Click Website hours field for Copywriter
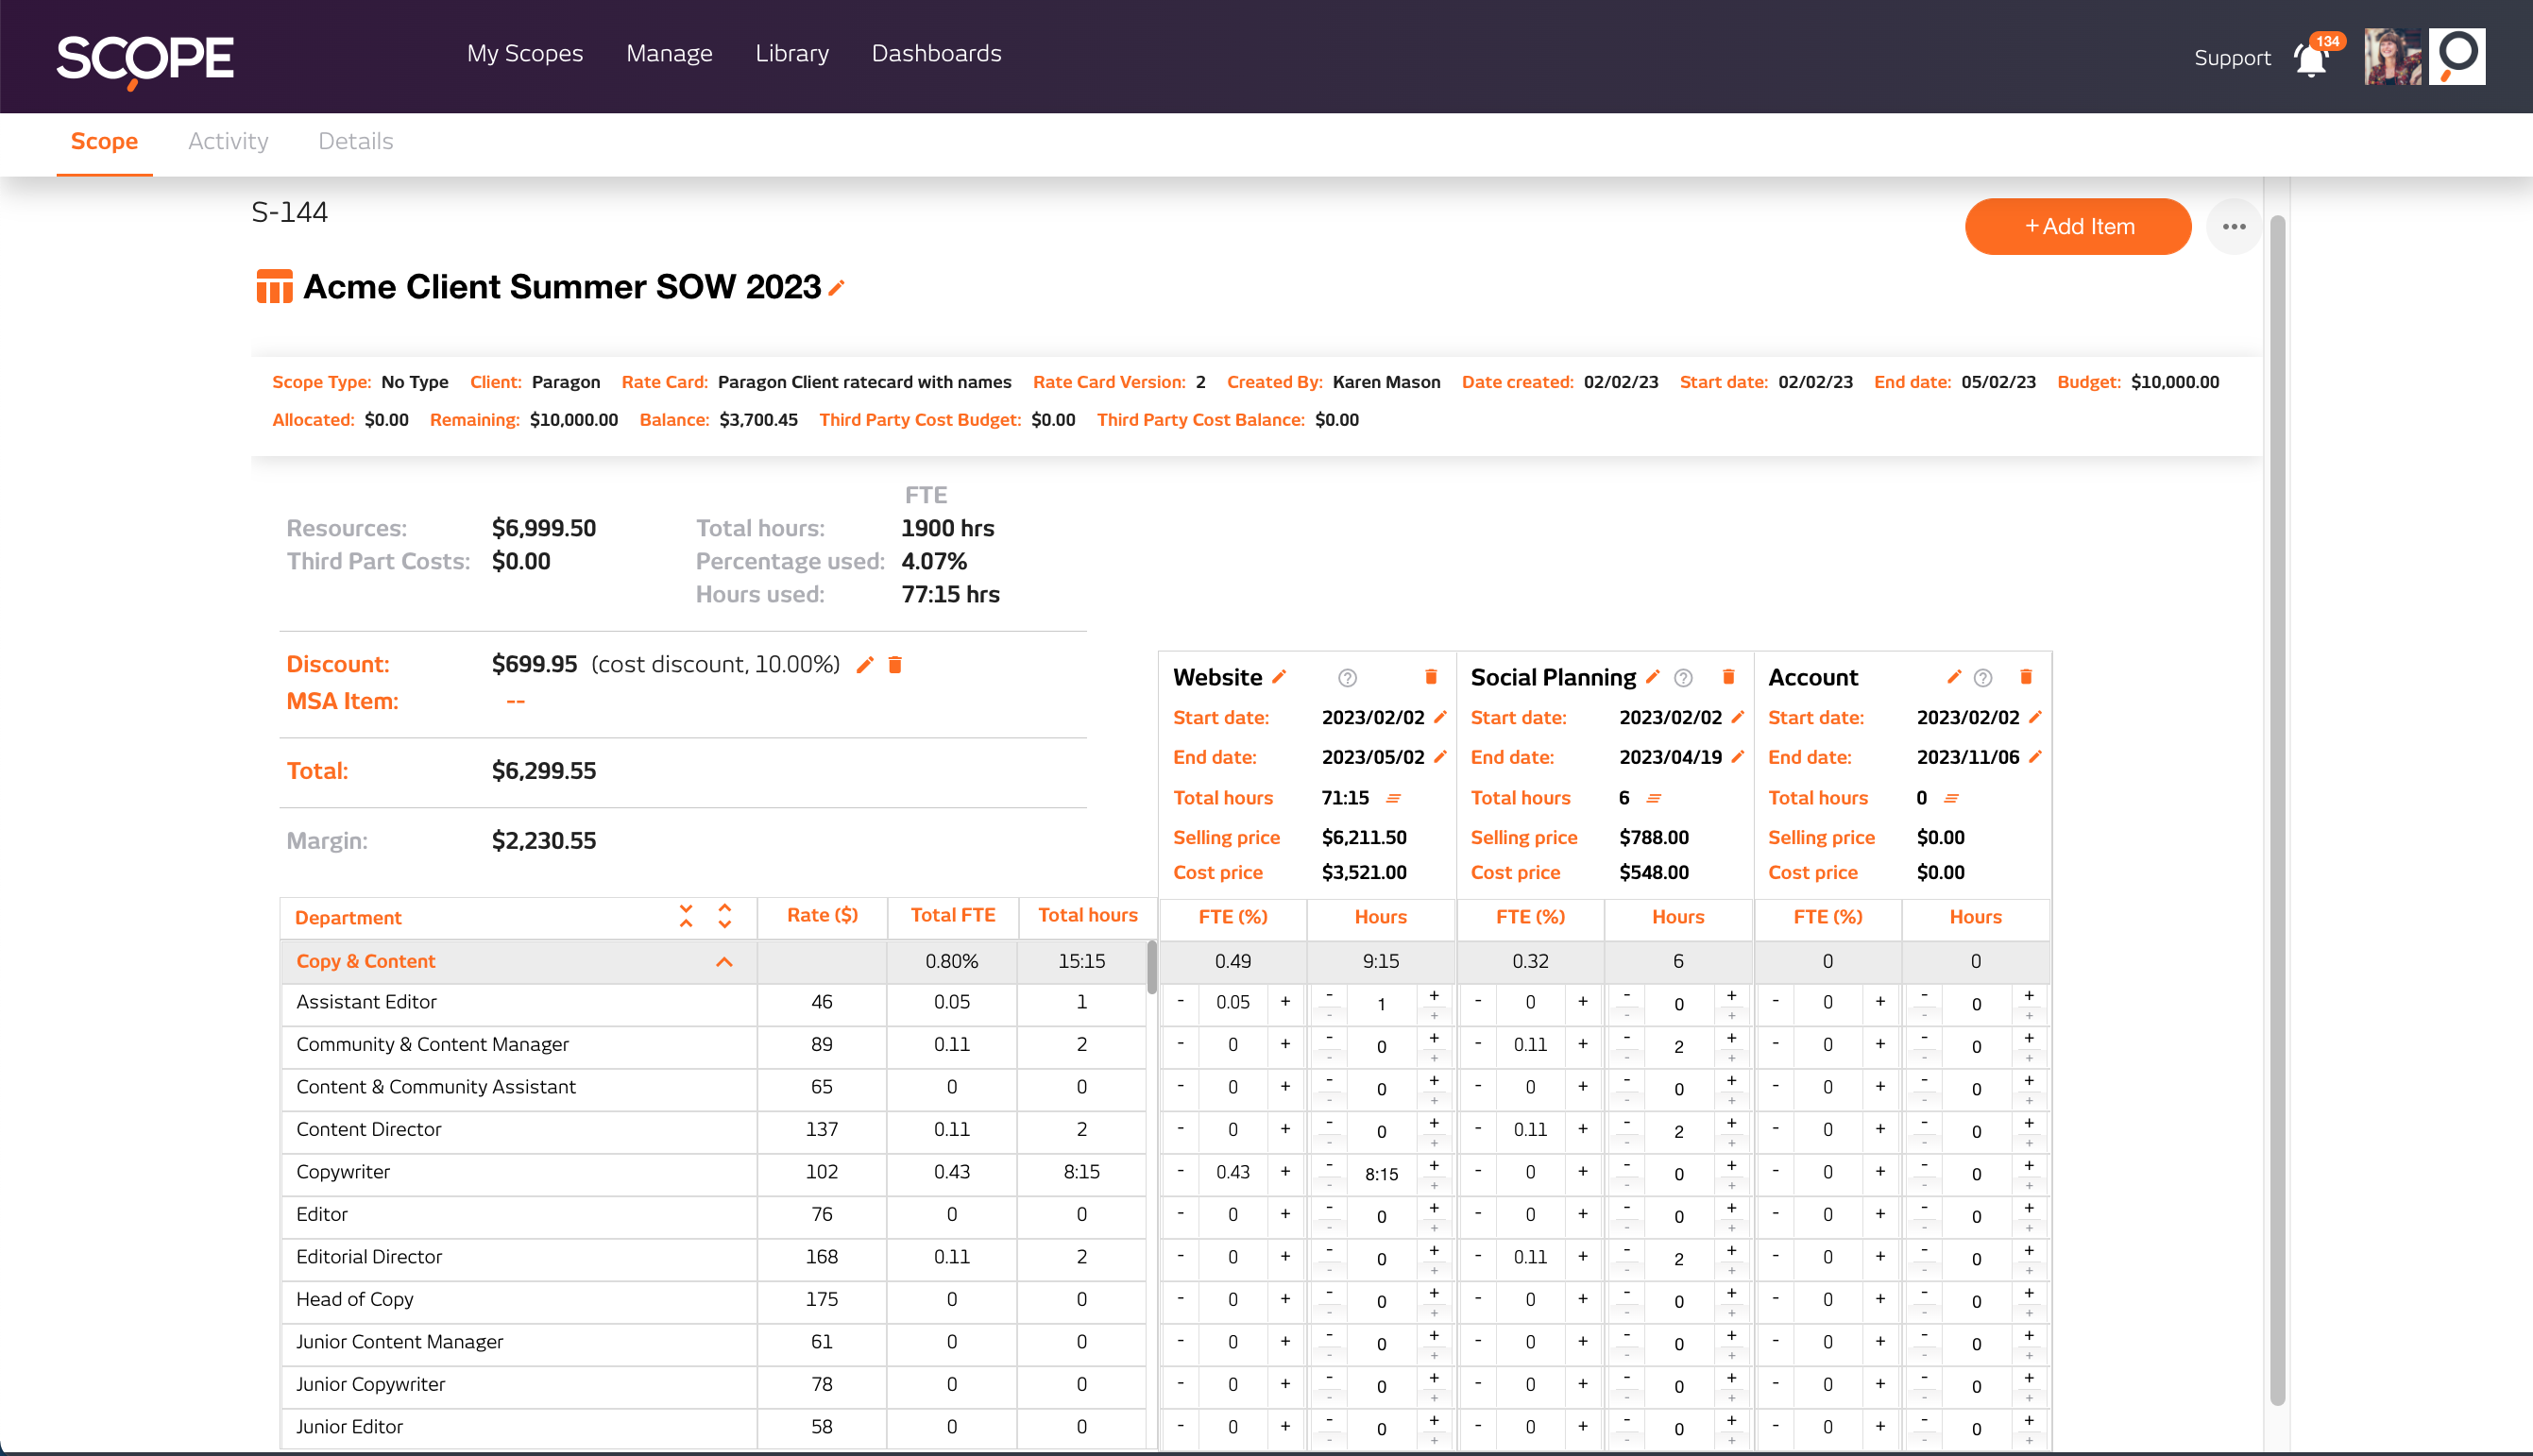The width and height of the screenshot is (2533, 1456). click(1381, 1174)
